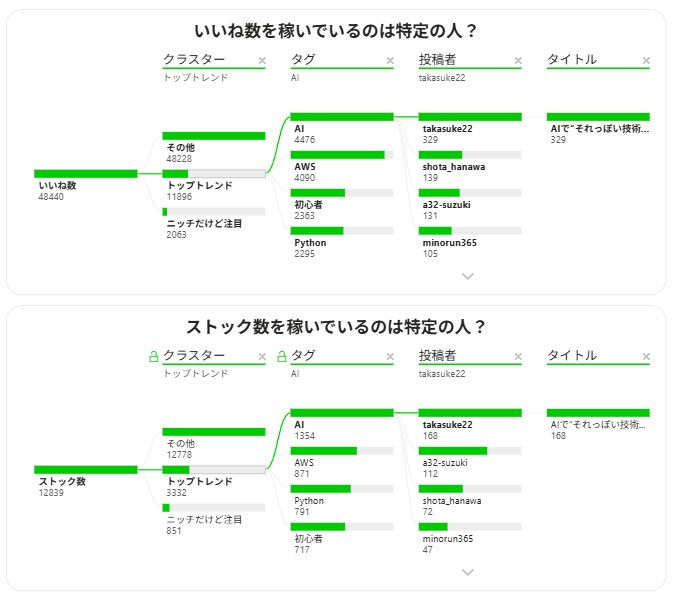Remove 投稿者 level in ストック数 tree
Image resolution: width=674 pixels, height=595 pixels.
pyautogui.click(x=518, y=357)
